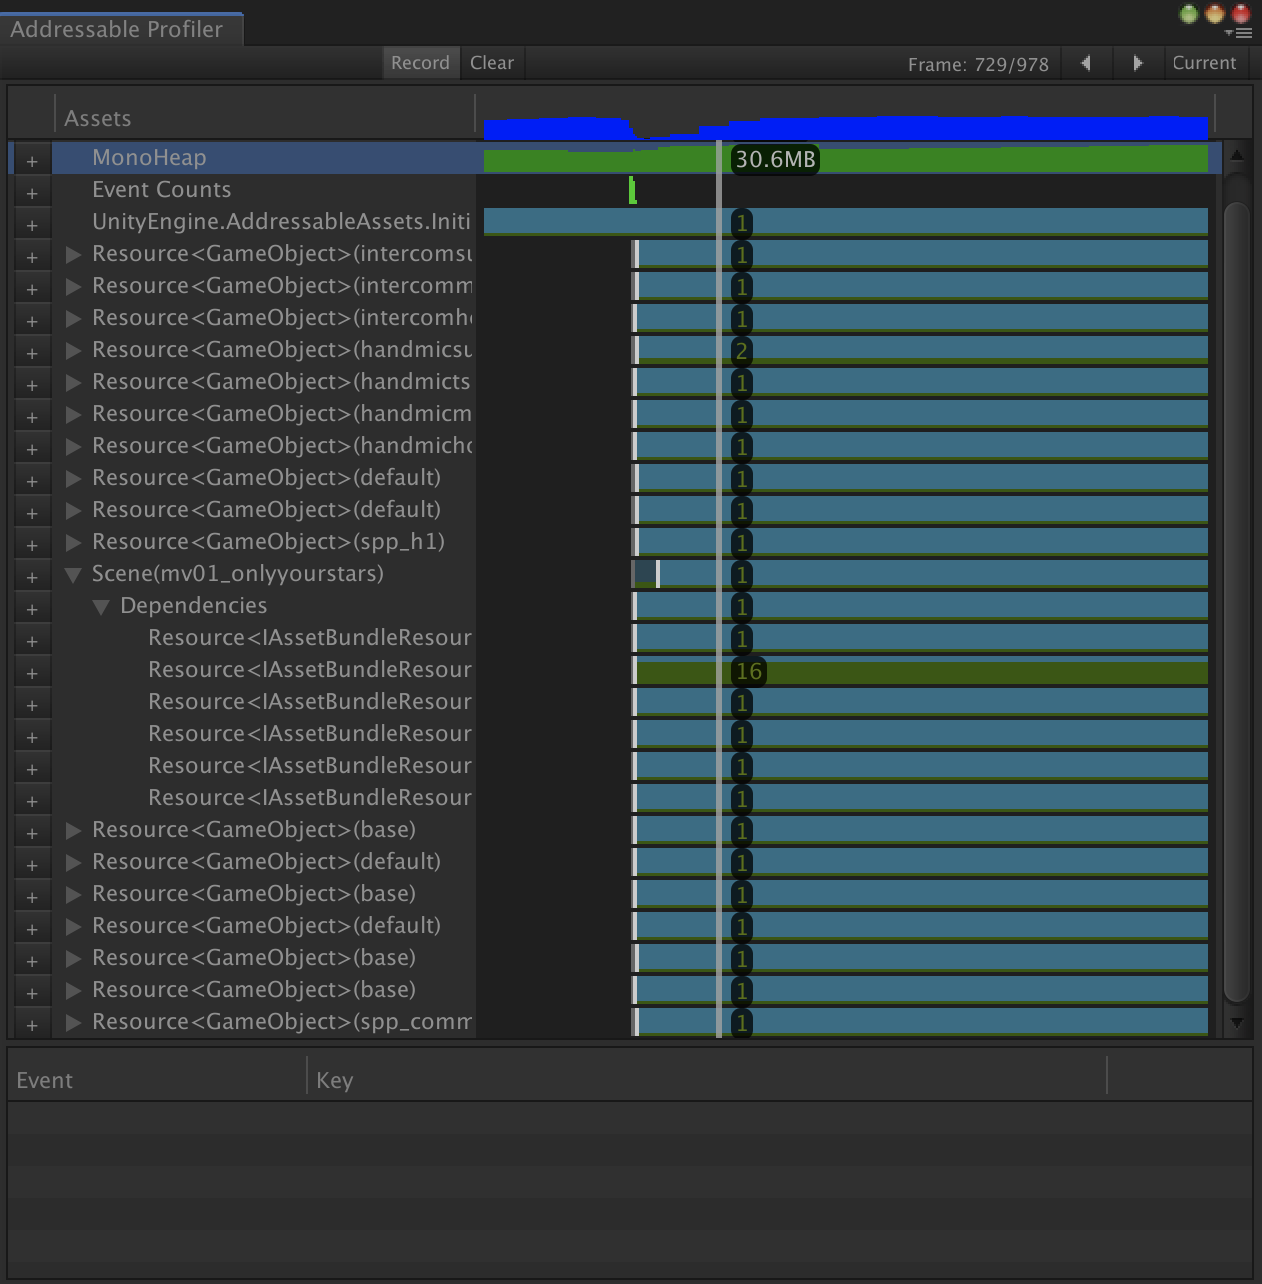This screenshot has width=1262, height=1284.
Task: Select the Addressable Profiler tab
Action: [x=117, y=29]
